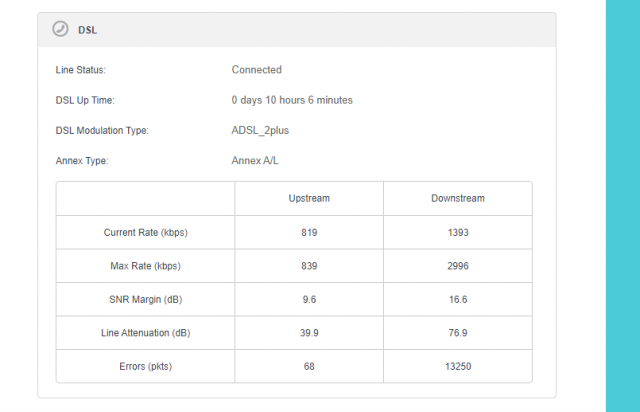Click the DSL section title
The image size is (640, 412).
[x=87, y=30]
